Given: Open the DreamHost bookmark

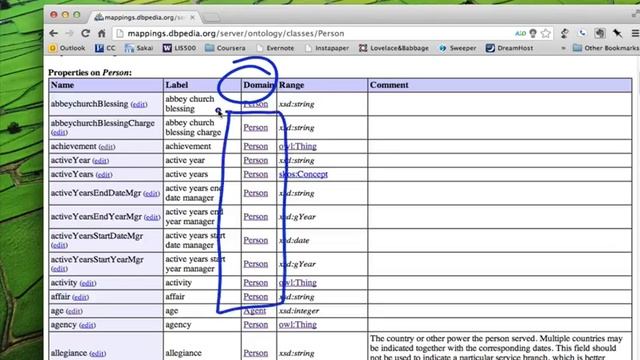Looking at the screenshot, I should click(509, 48).
